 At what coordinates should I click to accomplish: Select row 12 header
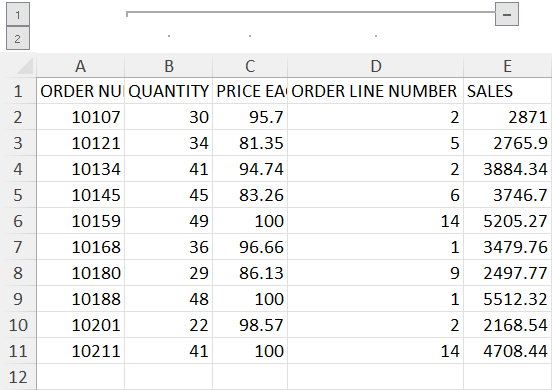point(18,377)
